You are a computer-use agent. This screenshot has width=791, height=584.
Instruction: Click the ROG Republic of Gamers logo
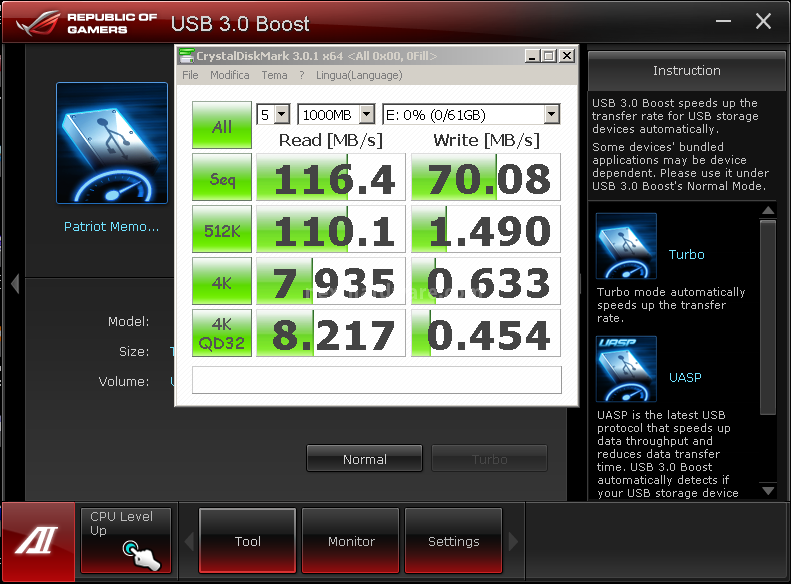[x=87, y=23]
